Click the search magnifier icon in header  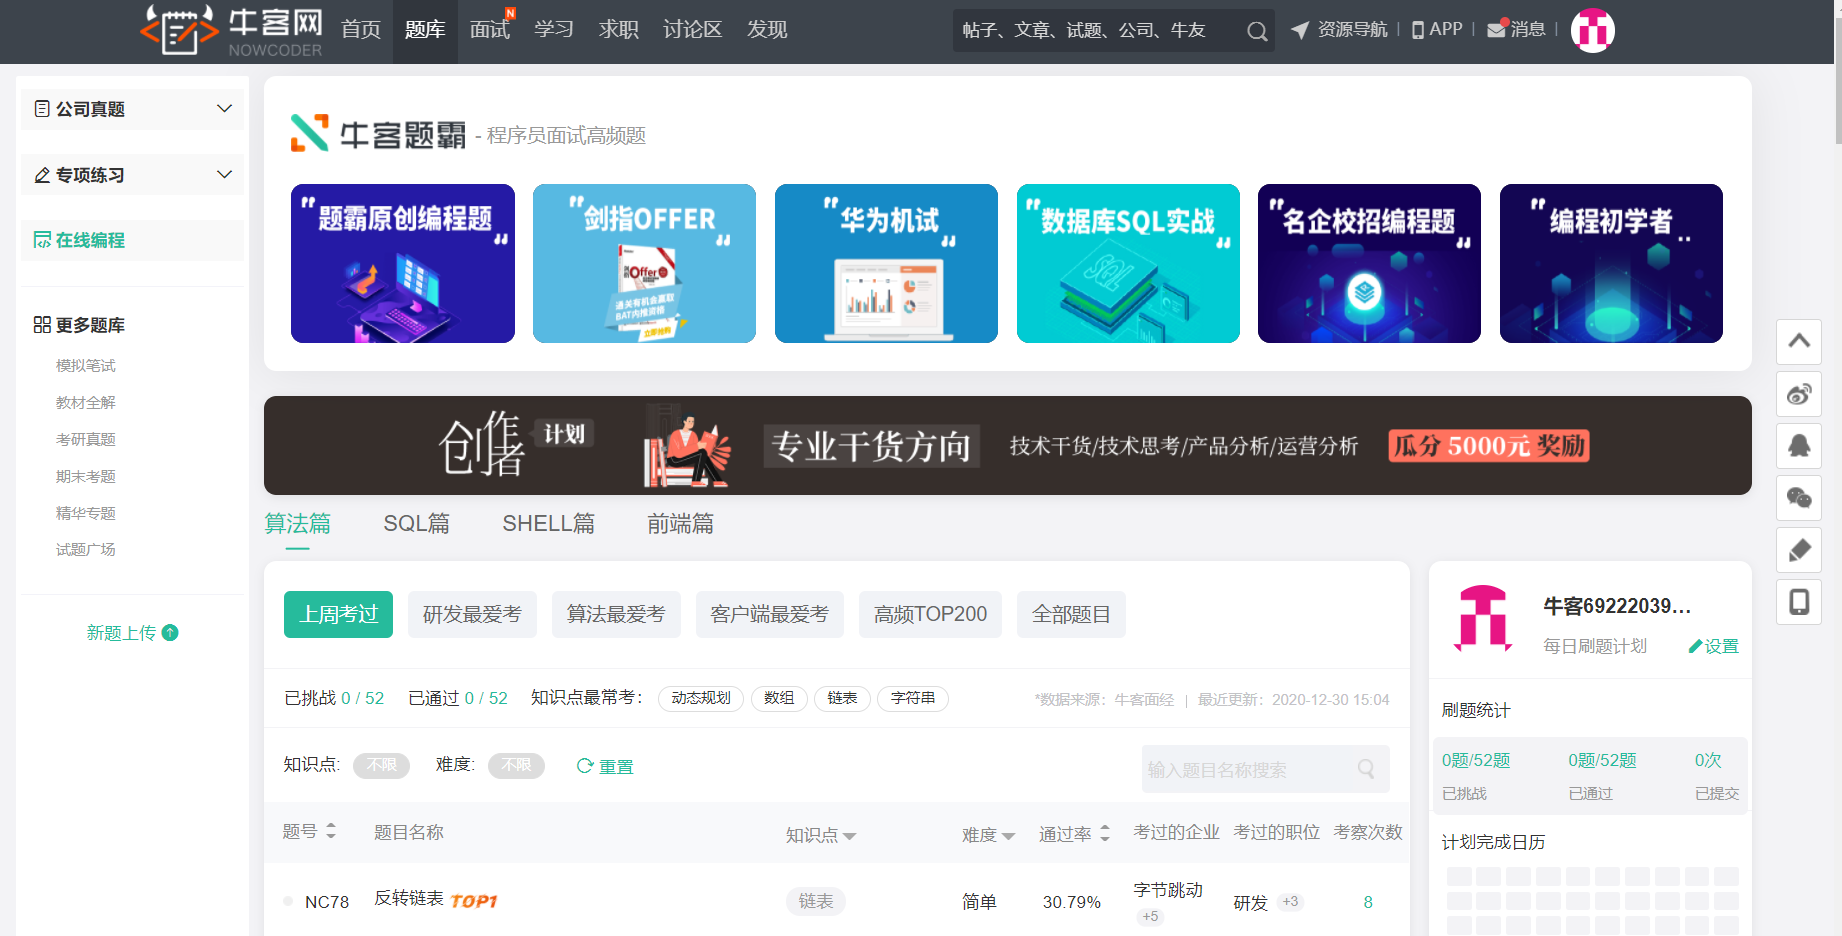pos(1257,31)
